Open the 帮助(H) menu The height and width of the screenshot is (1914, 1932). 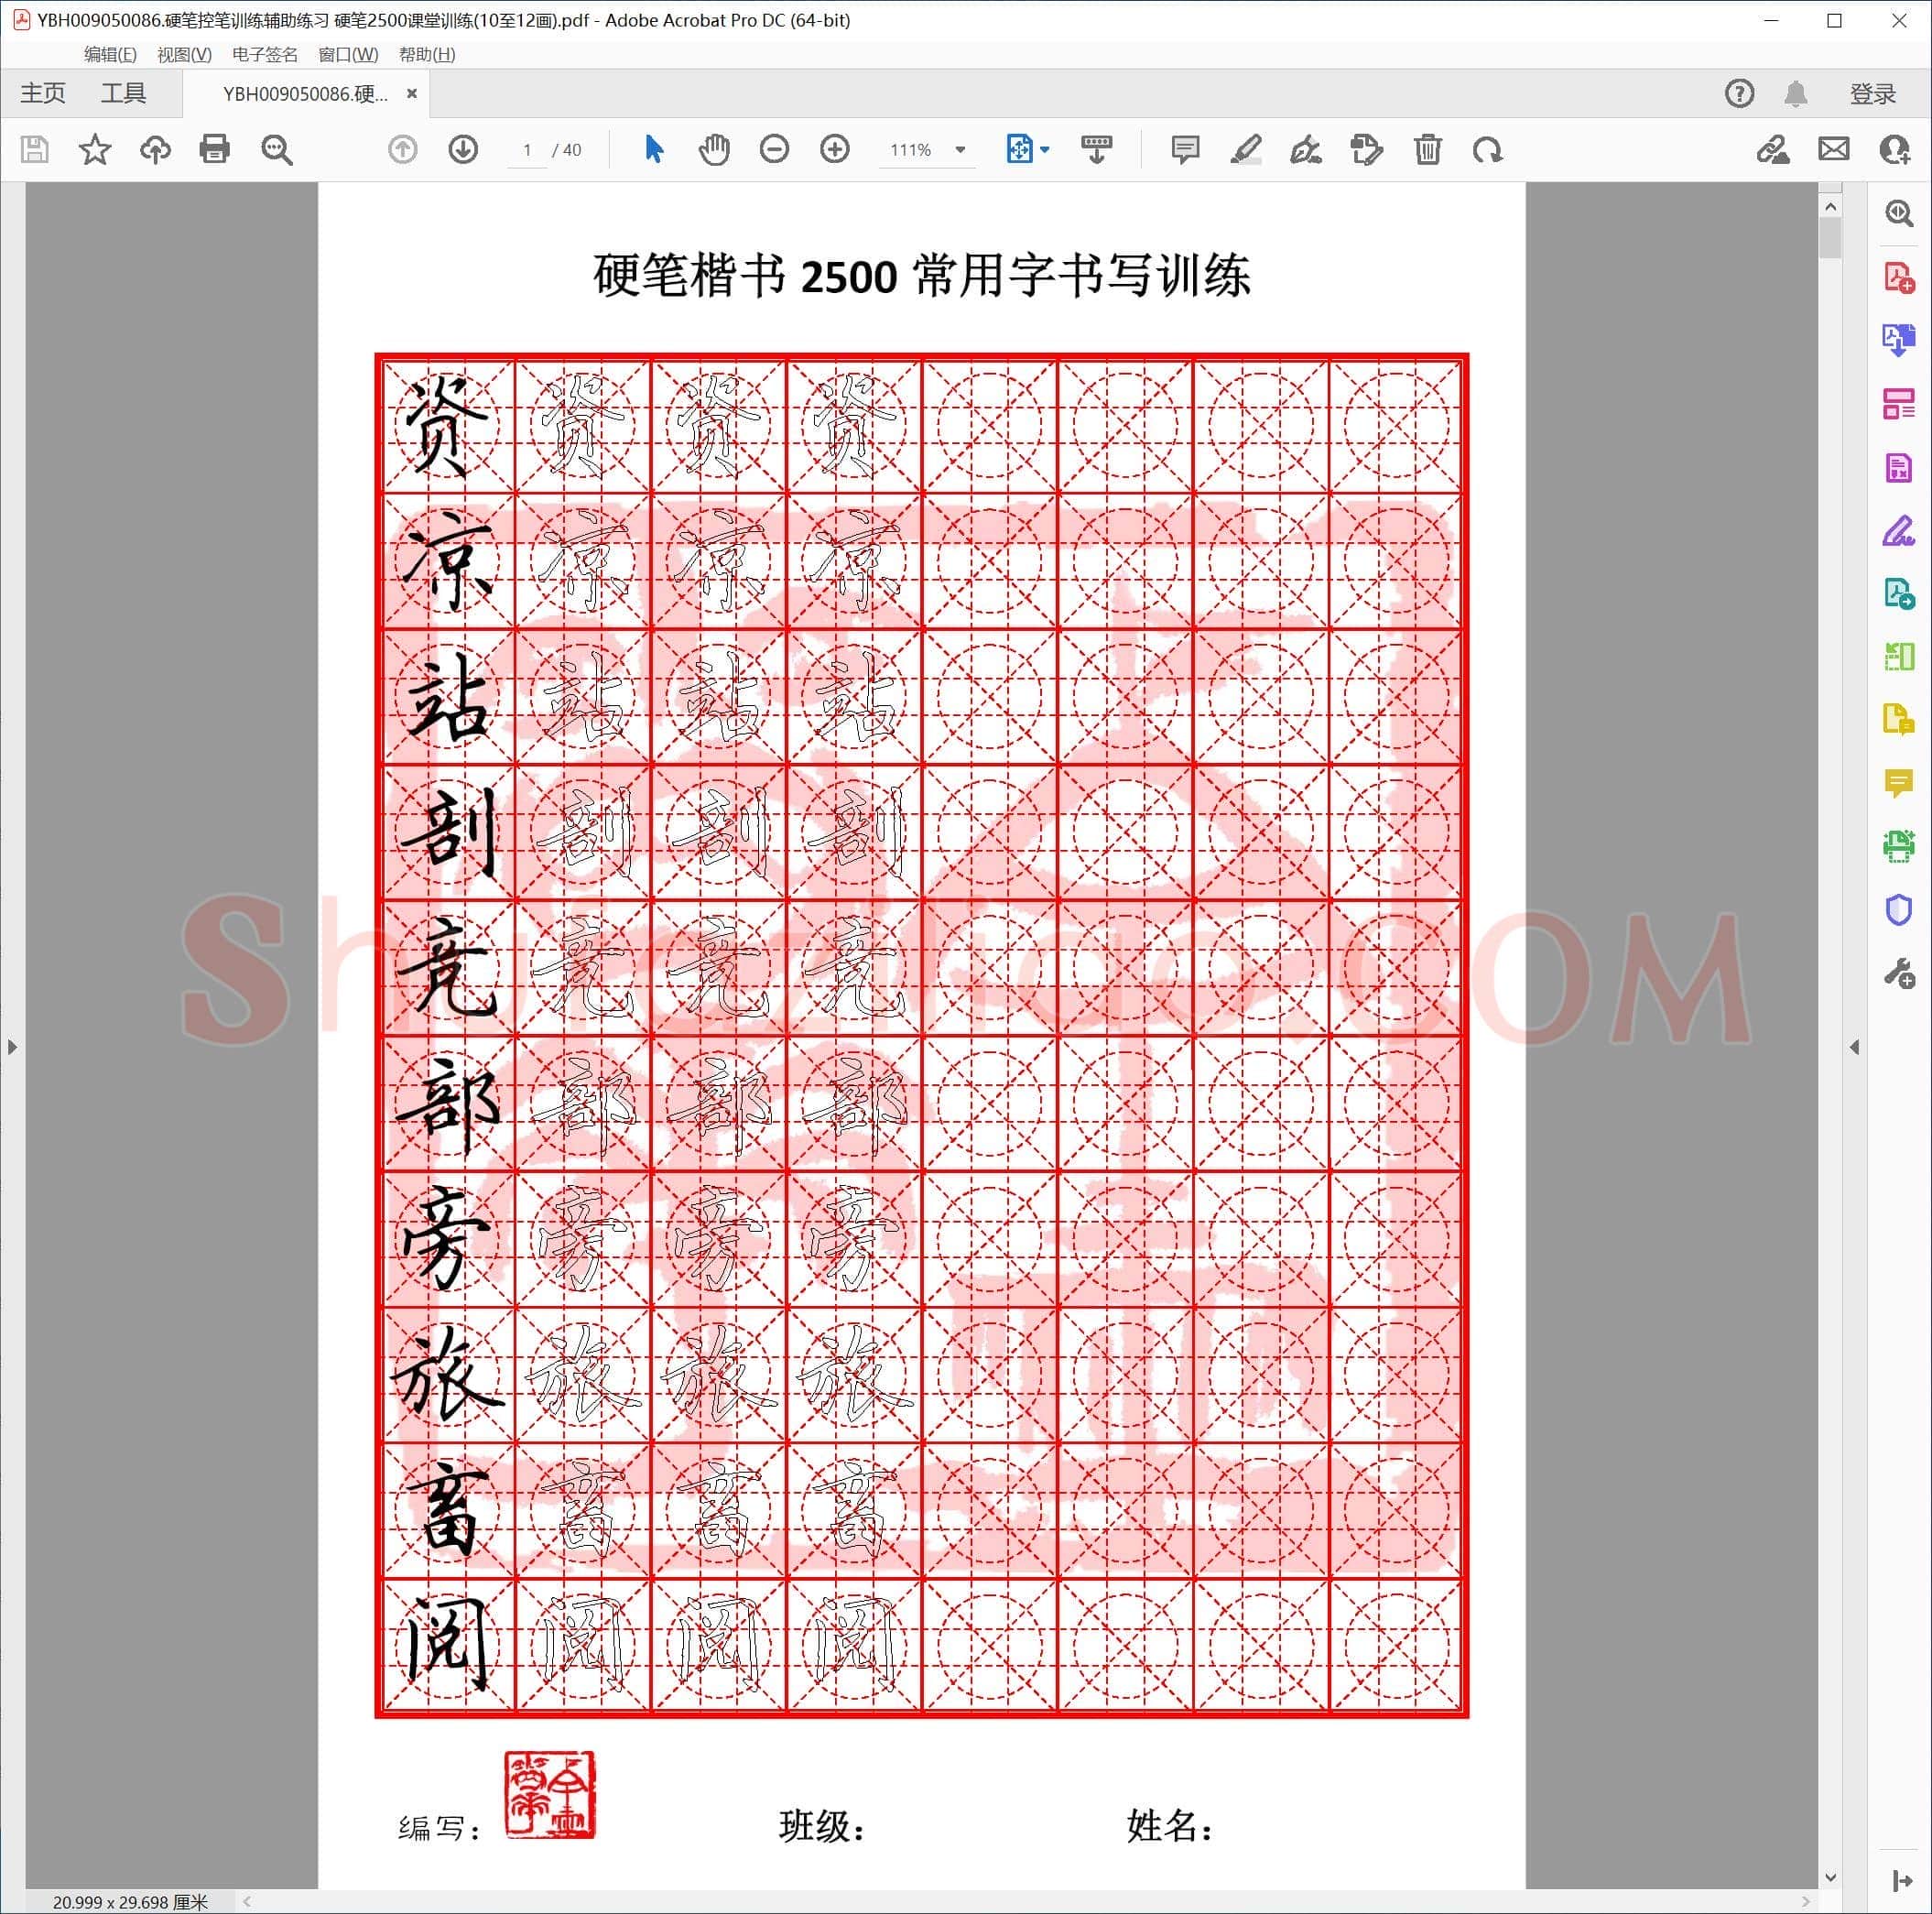pos(427,54)
